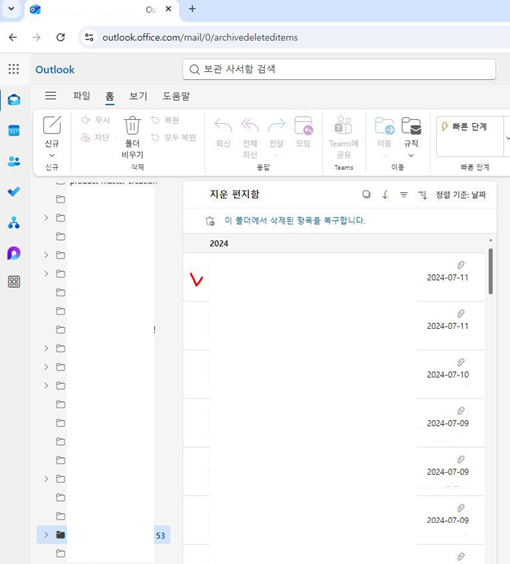Open People contacts in the left rail
The height and width of the screenshot is (564, 510).
(x=14, y=161)
